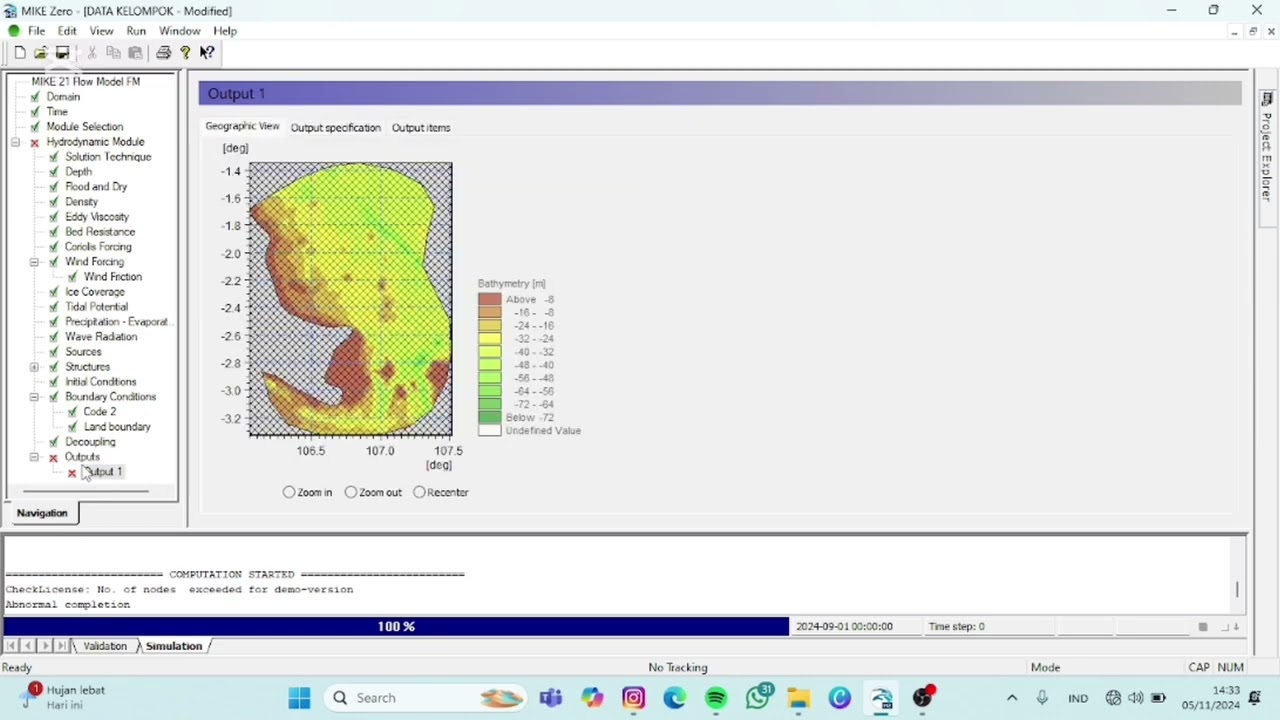Collapse the Boundary Conditions tree node

point(34,397)
